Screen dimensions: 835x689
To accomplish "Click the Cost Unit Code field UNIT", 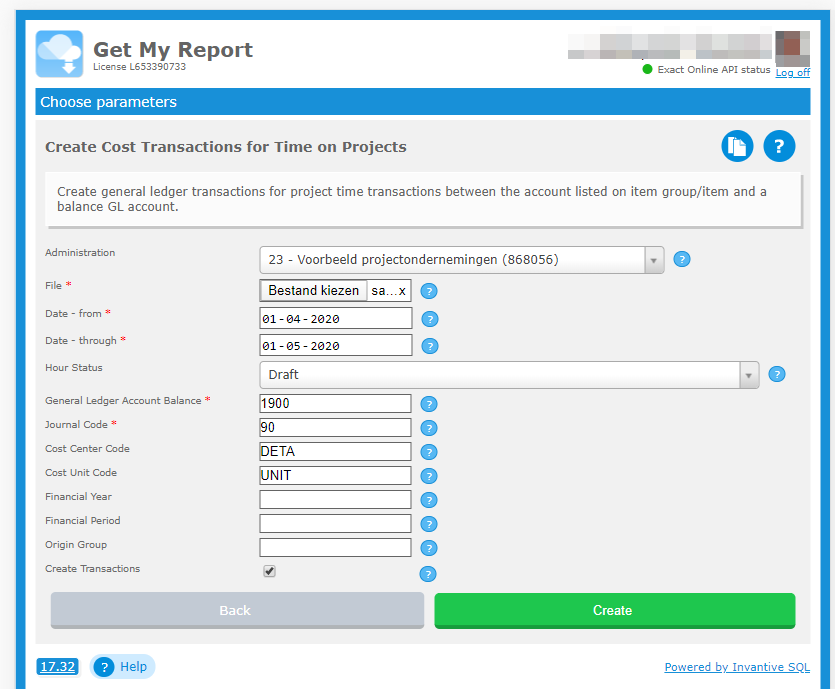I will tap(335, 475).
